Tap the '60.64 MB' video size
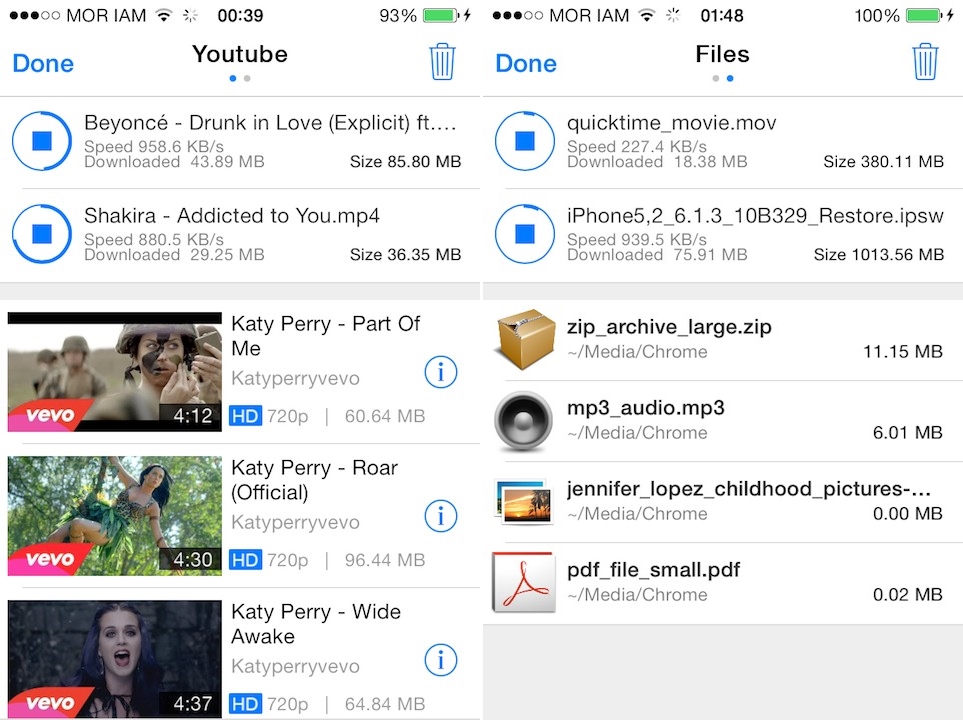This screenshot has height=720, width=963. [x=384, y=416]
